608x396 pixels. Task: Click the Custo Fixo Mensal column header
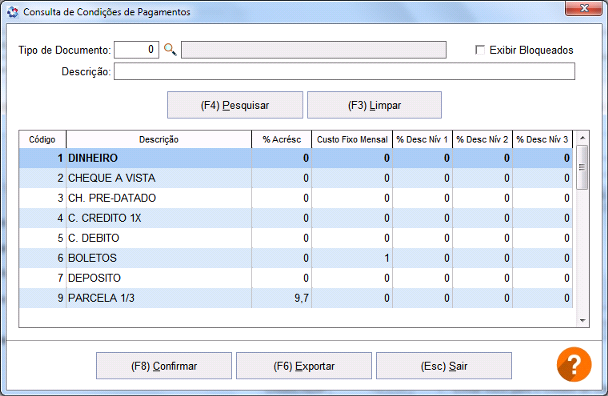click(352, 140)
